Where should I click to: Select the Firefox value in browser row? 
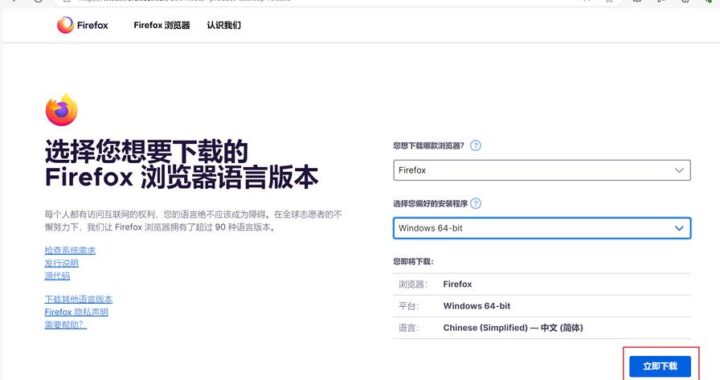pyautogui.click(x=457, y=284)
